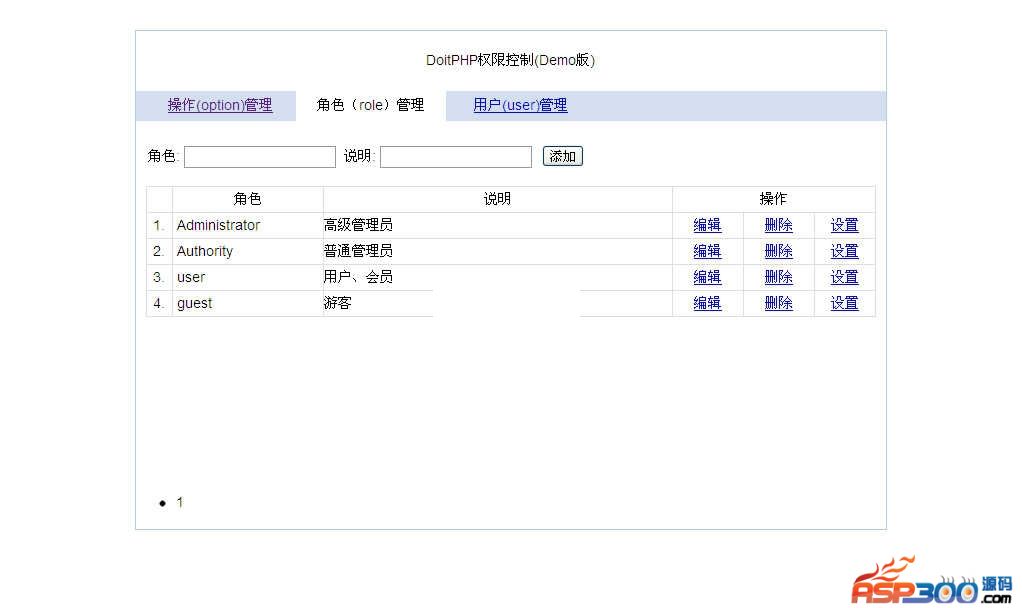Image resolution: width=1022 pixels, height=608 pixels.
Task: Click the 高级管理员 description cell
Action: point(497,225)
